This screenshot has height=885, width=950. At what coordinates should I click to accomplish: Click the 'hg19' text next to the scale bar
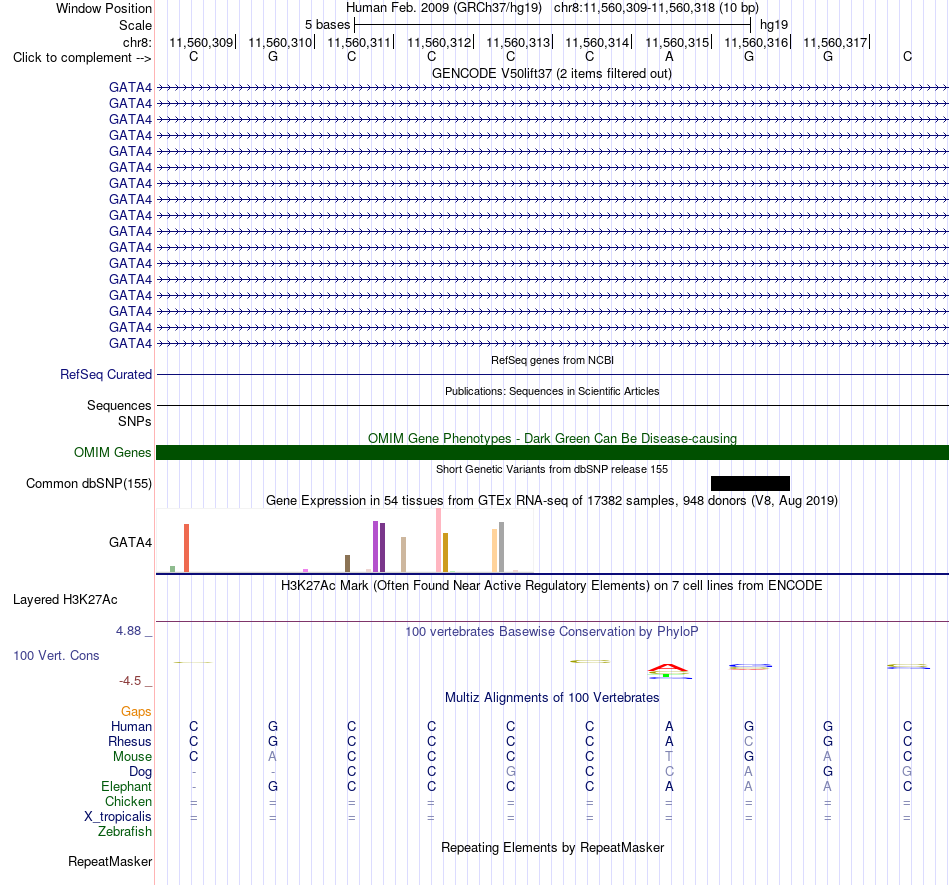click(x=774, y=25)
